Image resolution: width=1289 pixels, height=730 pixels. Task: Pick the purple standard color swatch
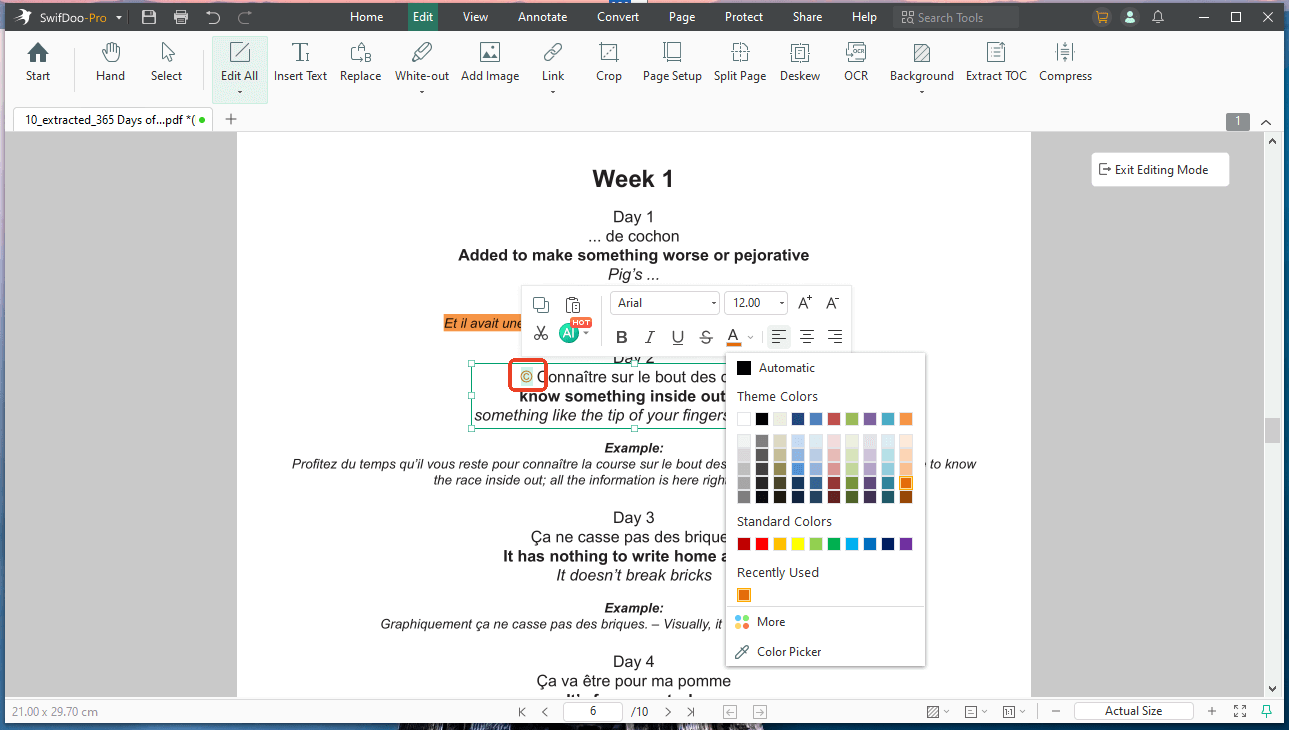(x=906, y=544)
